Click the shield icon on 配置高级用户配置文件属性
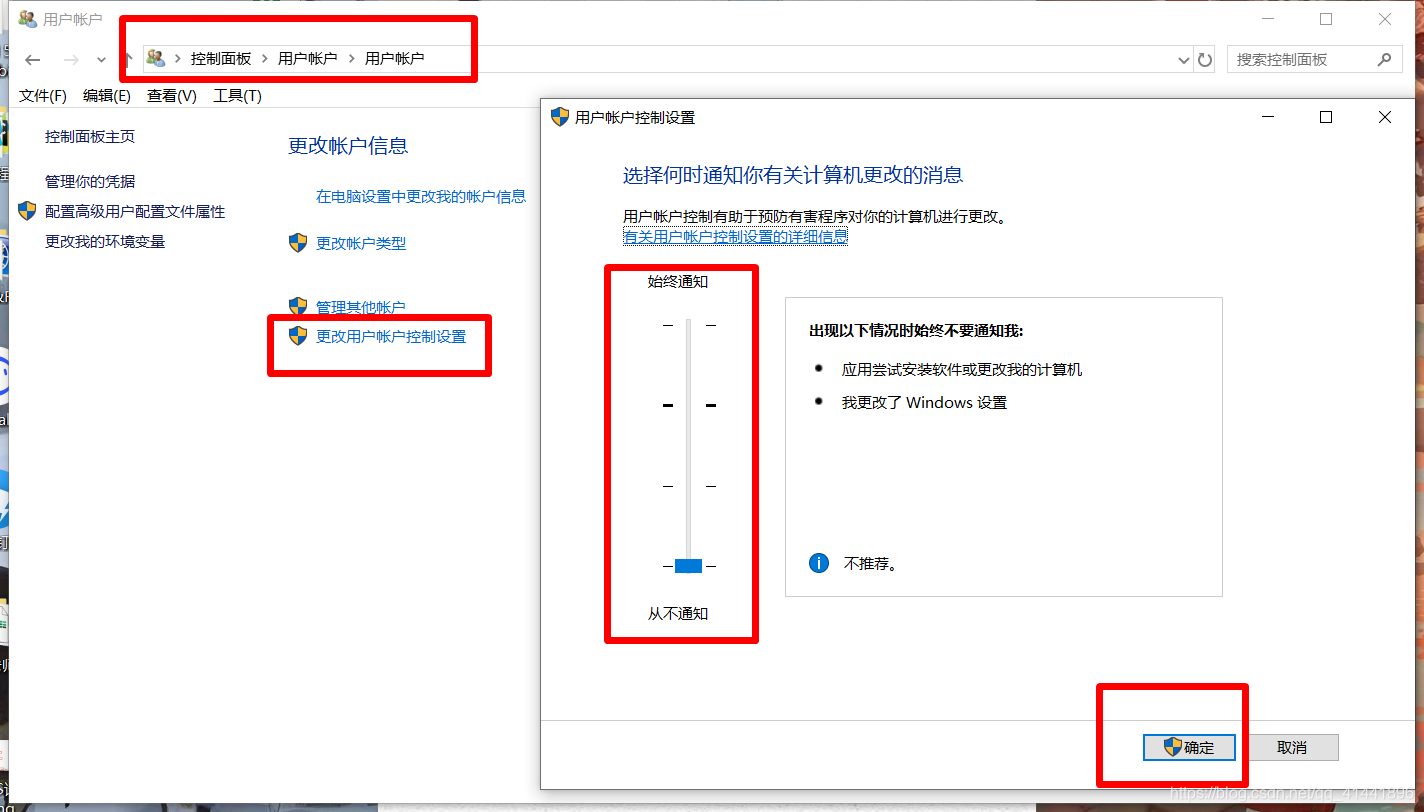 (26, 211)
